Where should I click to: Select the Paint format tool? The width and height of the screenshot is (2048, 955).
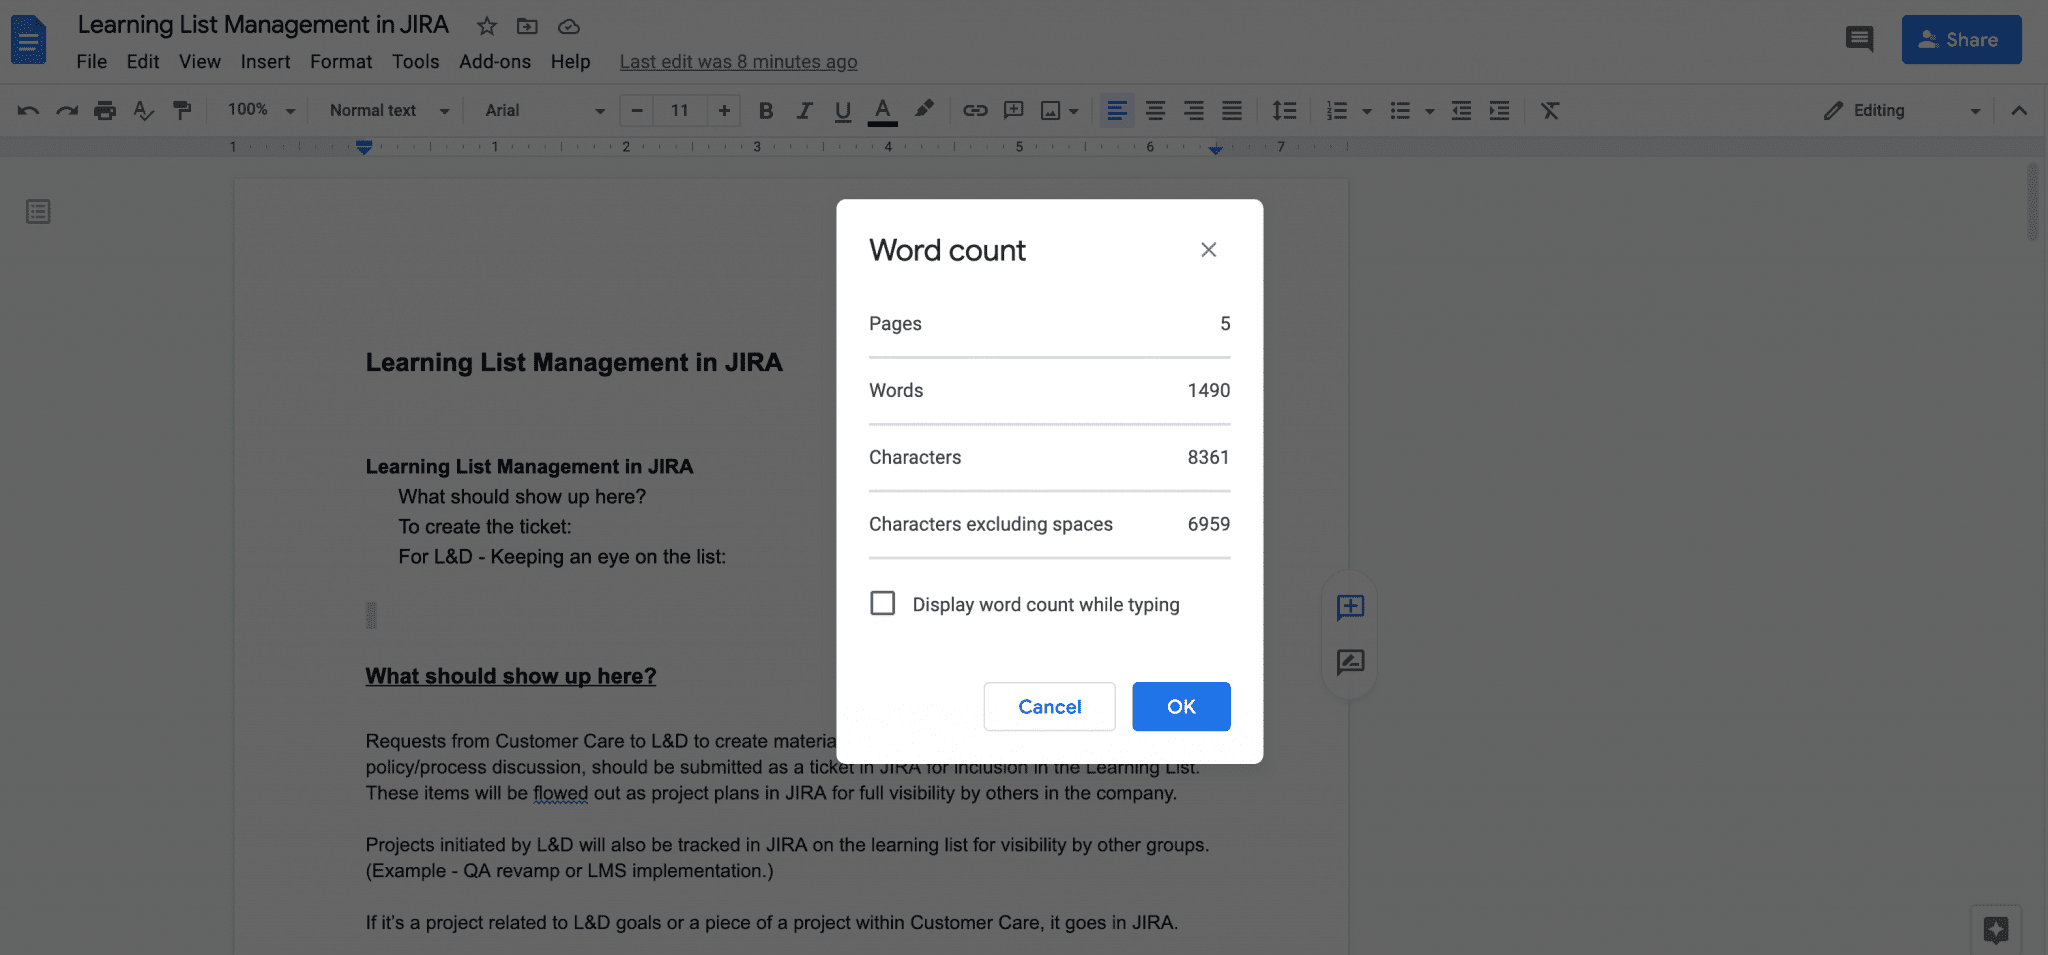pyautogui.click(x=182, y=110)
